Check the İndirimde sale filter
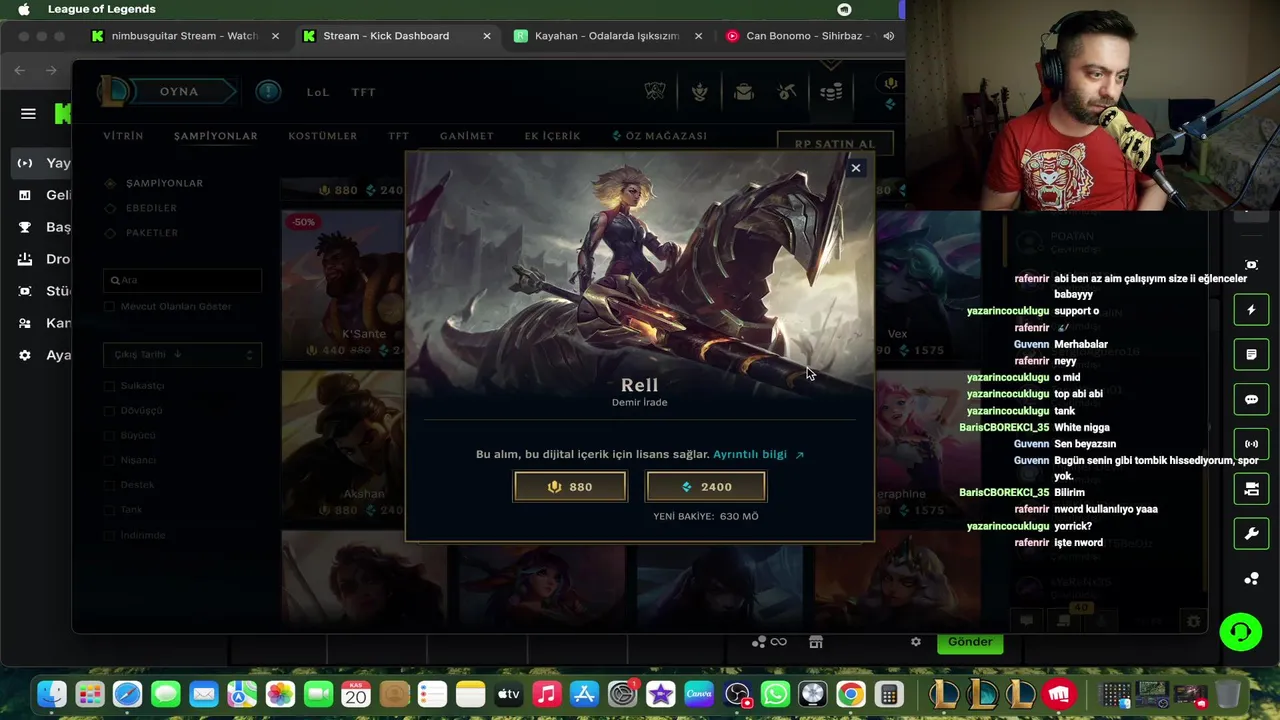1280x720 pixels. [x=110, y=535]
